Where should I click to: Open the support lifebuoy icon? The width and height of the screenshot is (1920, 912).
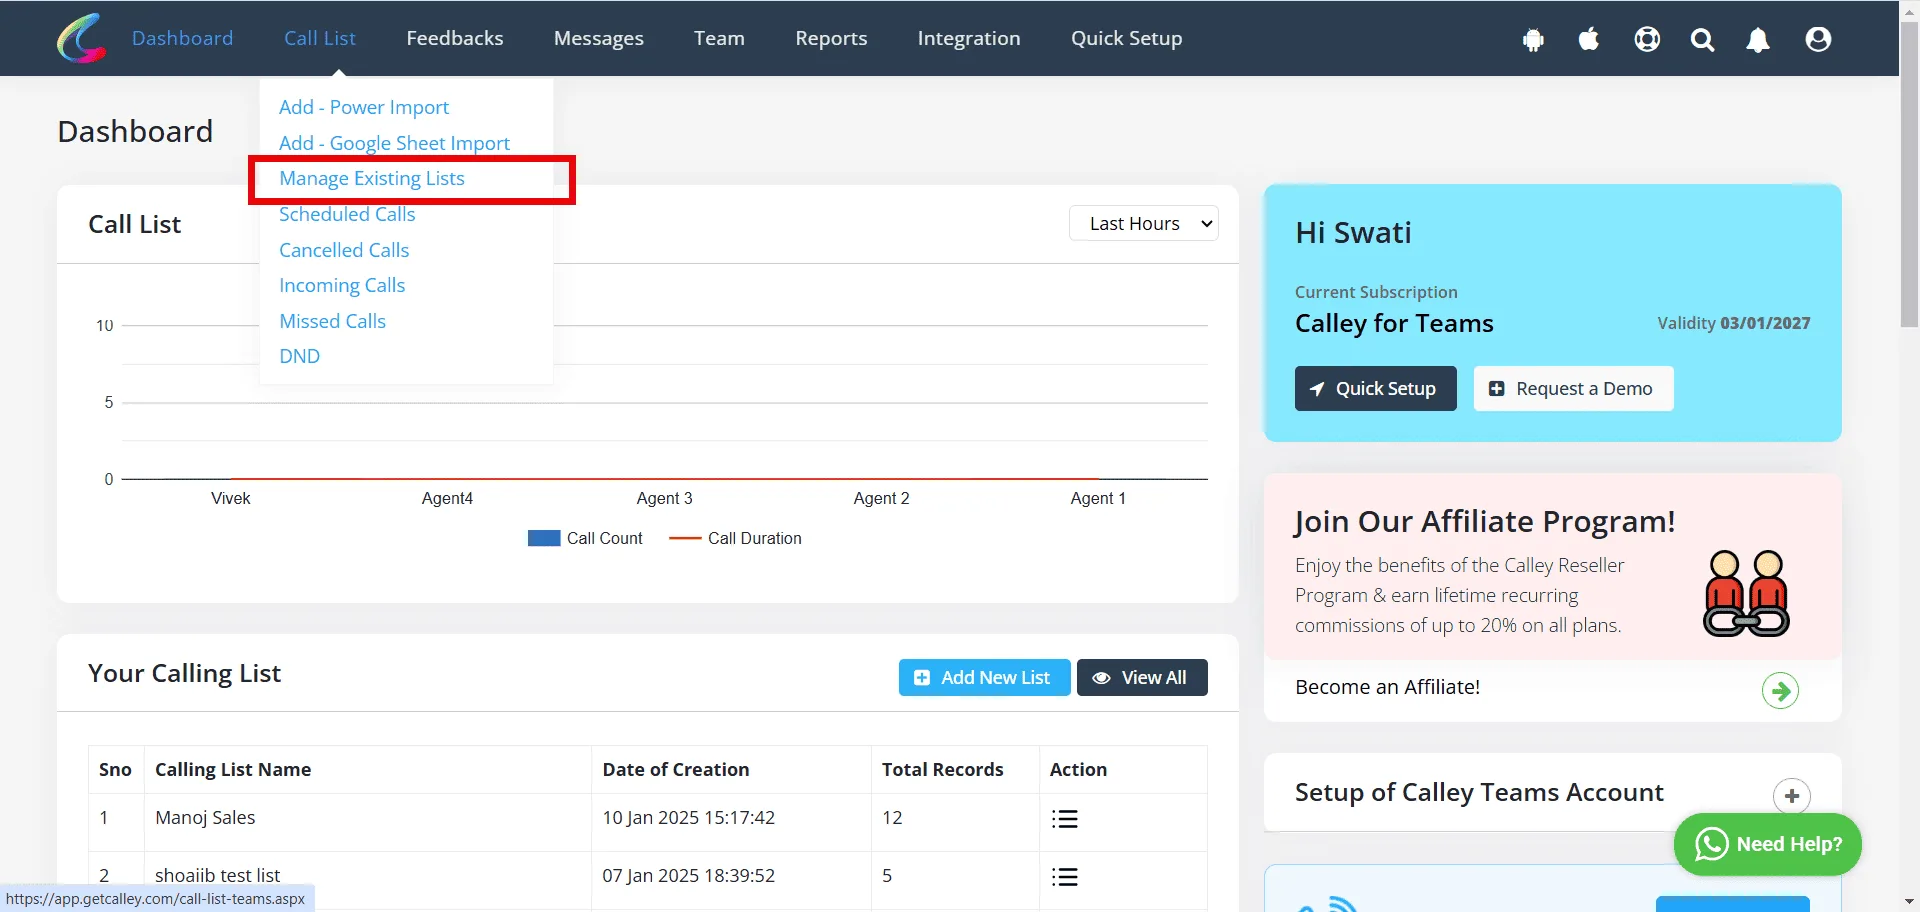click(x=1647, y=39)
